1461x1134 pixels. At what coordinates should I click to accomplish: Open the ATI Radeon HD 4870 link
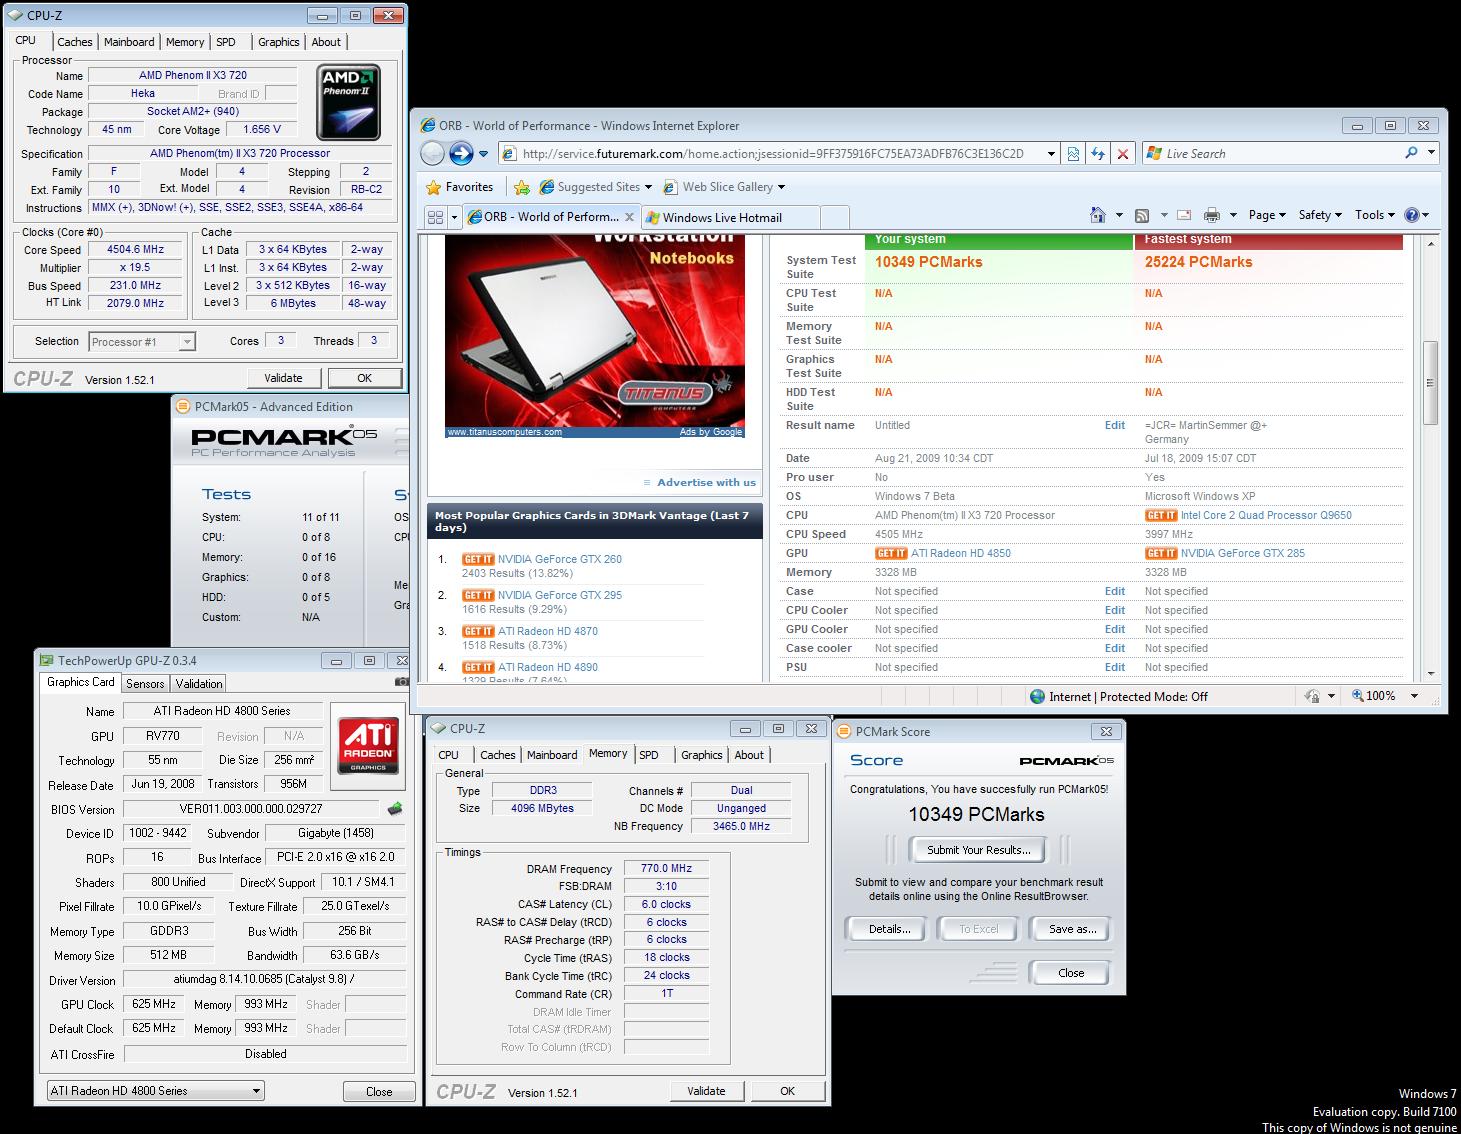(548, 631)
